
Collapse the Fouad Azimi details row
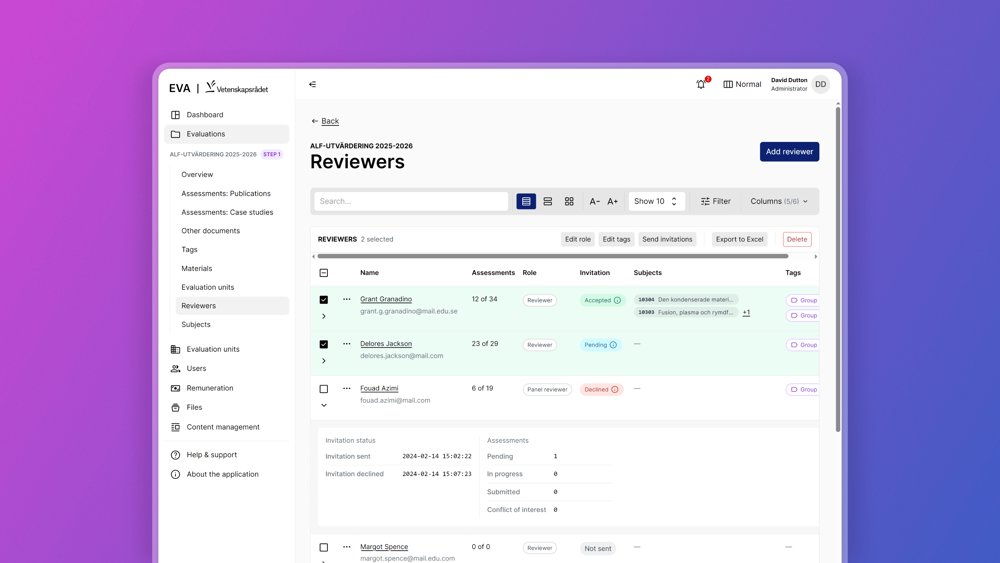(x=324, y=406)
